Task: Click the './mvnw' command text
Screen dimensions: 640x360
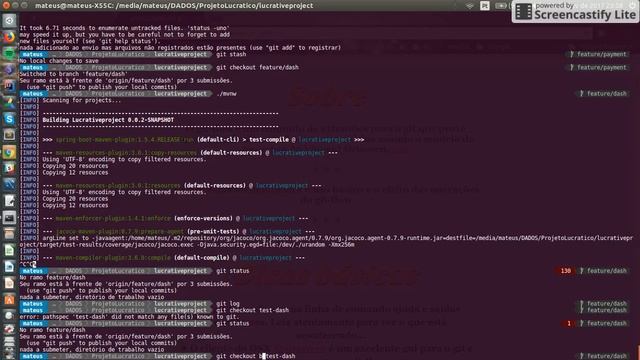Action: pos(226,93)
